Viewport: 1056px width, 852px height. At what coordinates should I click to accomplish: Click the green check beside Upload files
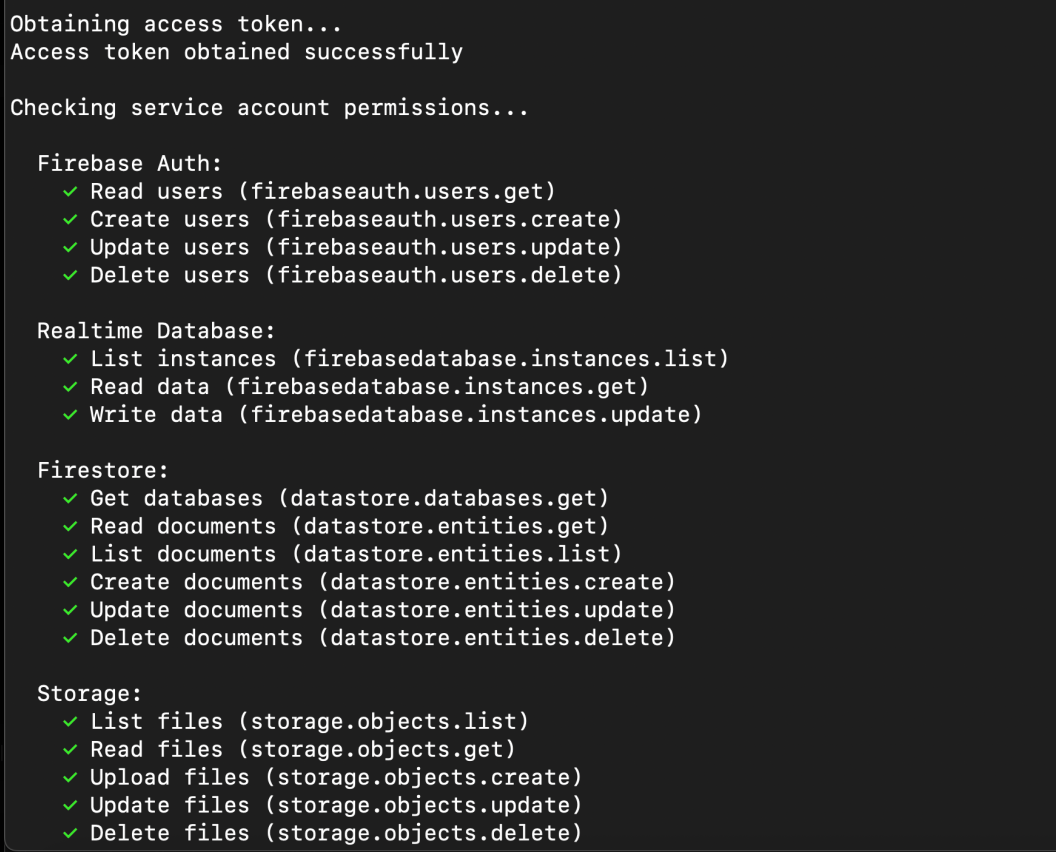(70, 777)
